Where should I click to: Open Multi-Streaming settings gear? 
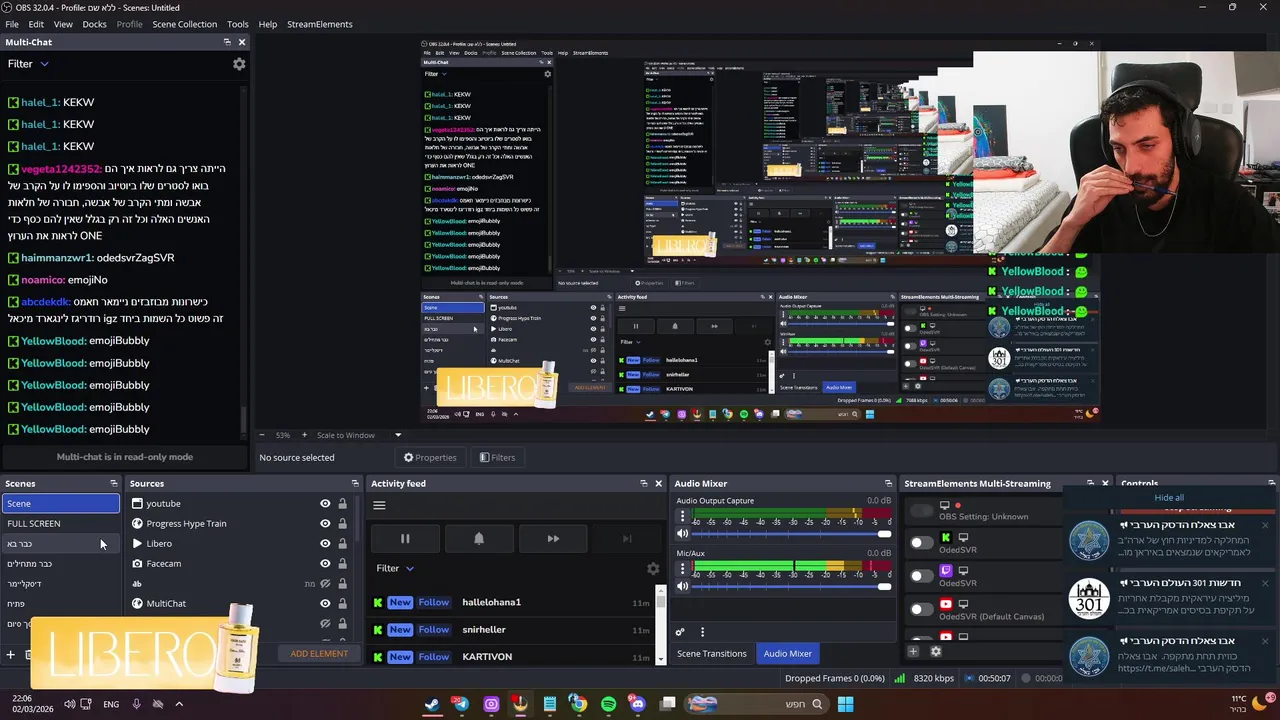pos(936,652)
